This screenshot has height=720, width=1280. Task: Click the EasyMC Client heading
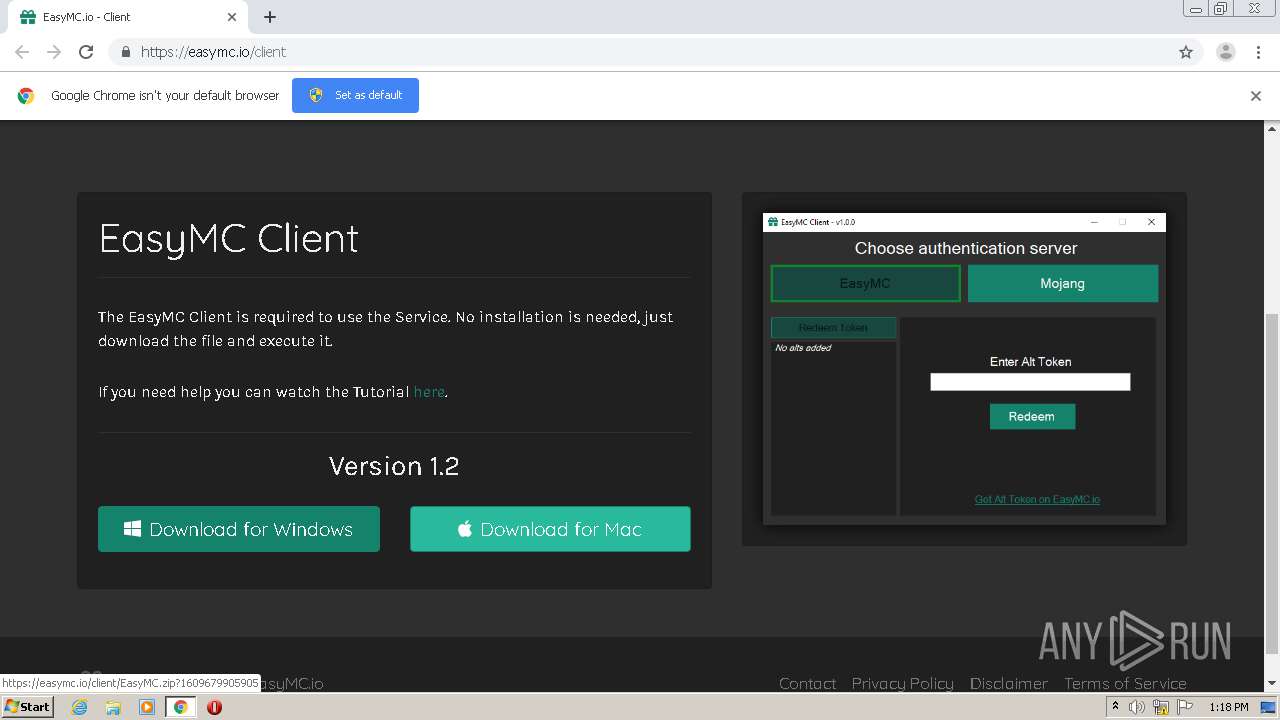click(229, 238)
